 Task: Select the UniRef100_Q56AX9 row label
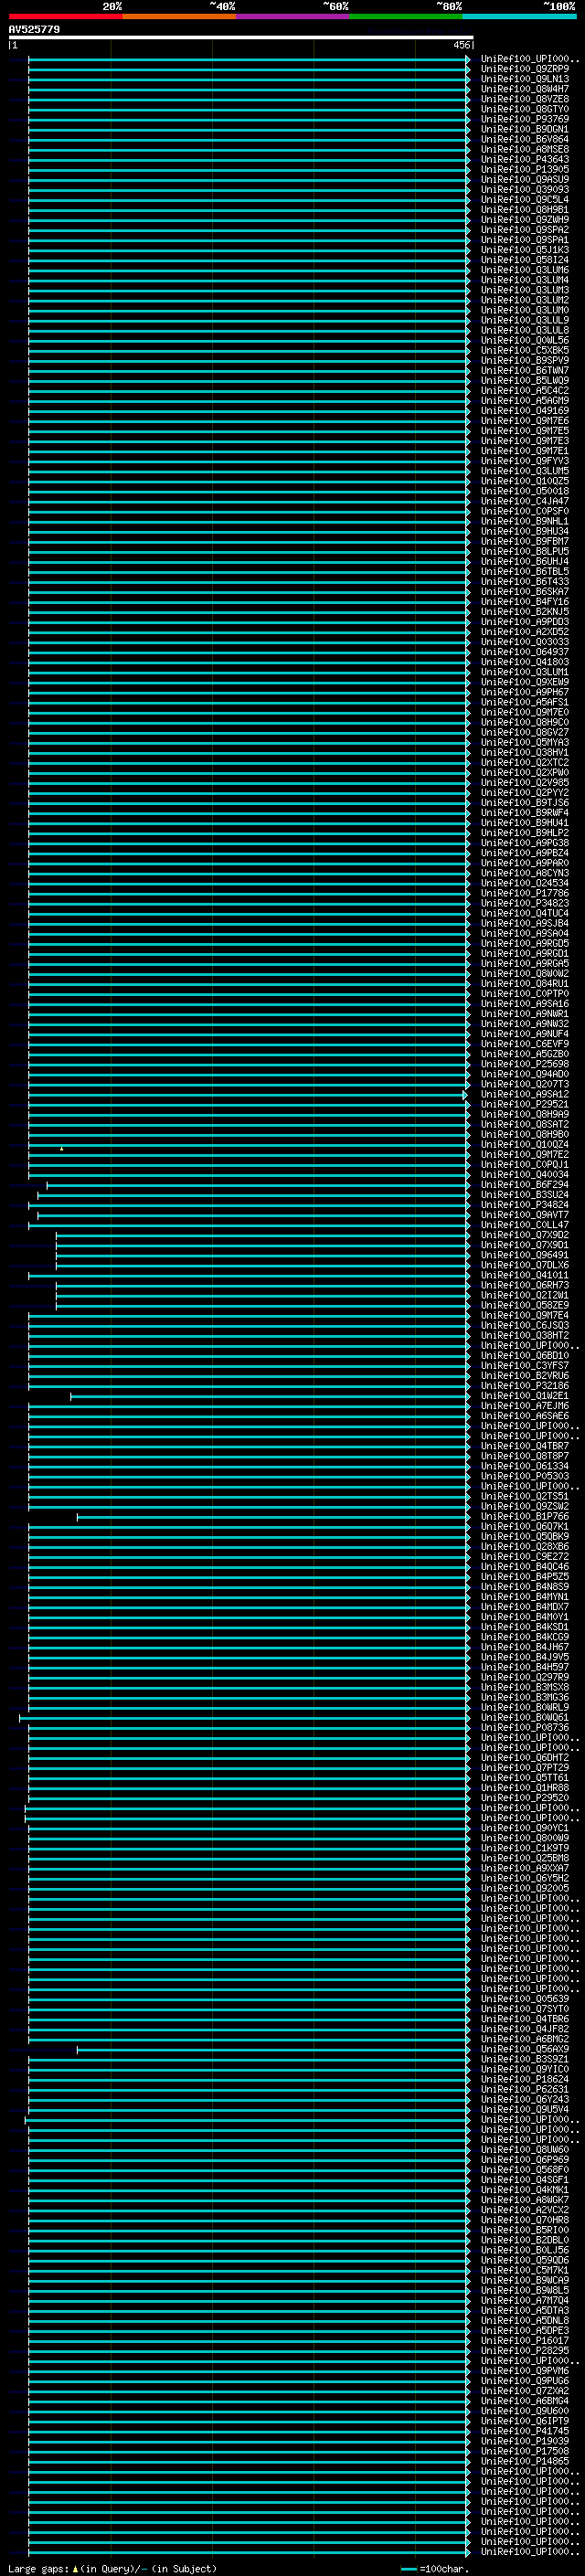[x=525, y=2049]
